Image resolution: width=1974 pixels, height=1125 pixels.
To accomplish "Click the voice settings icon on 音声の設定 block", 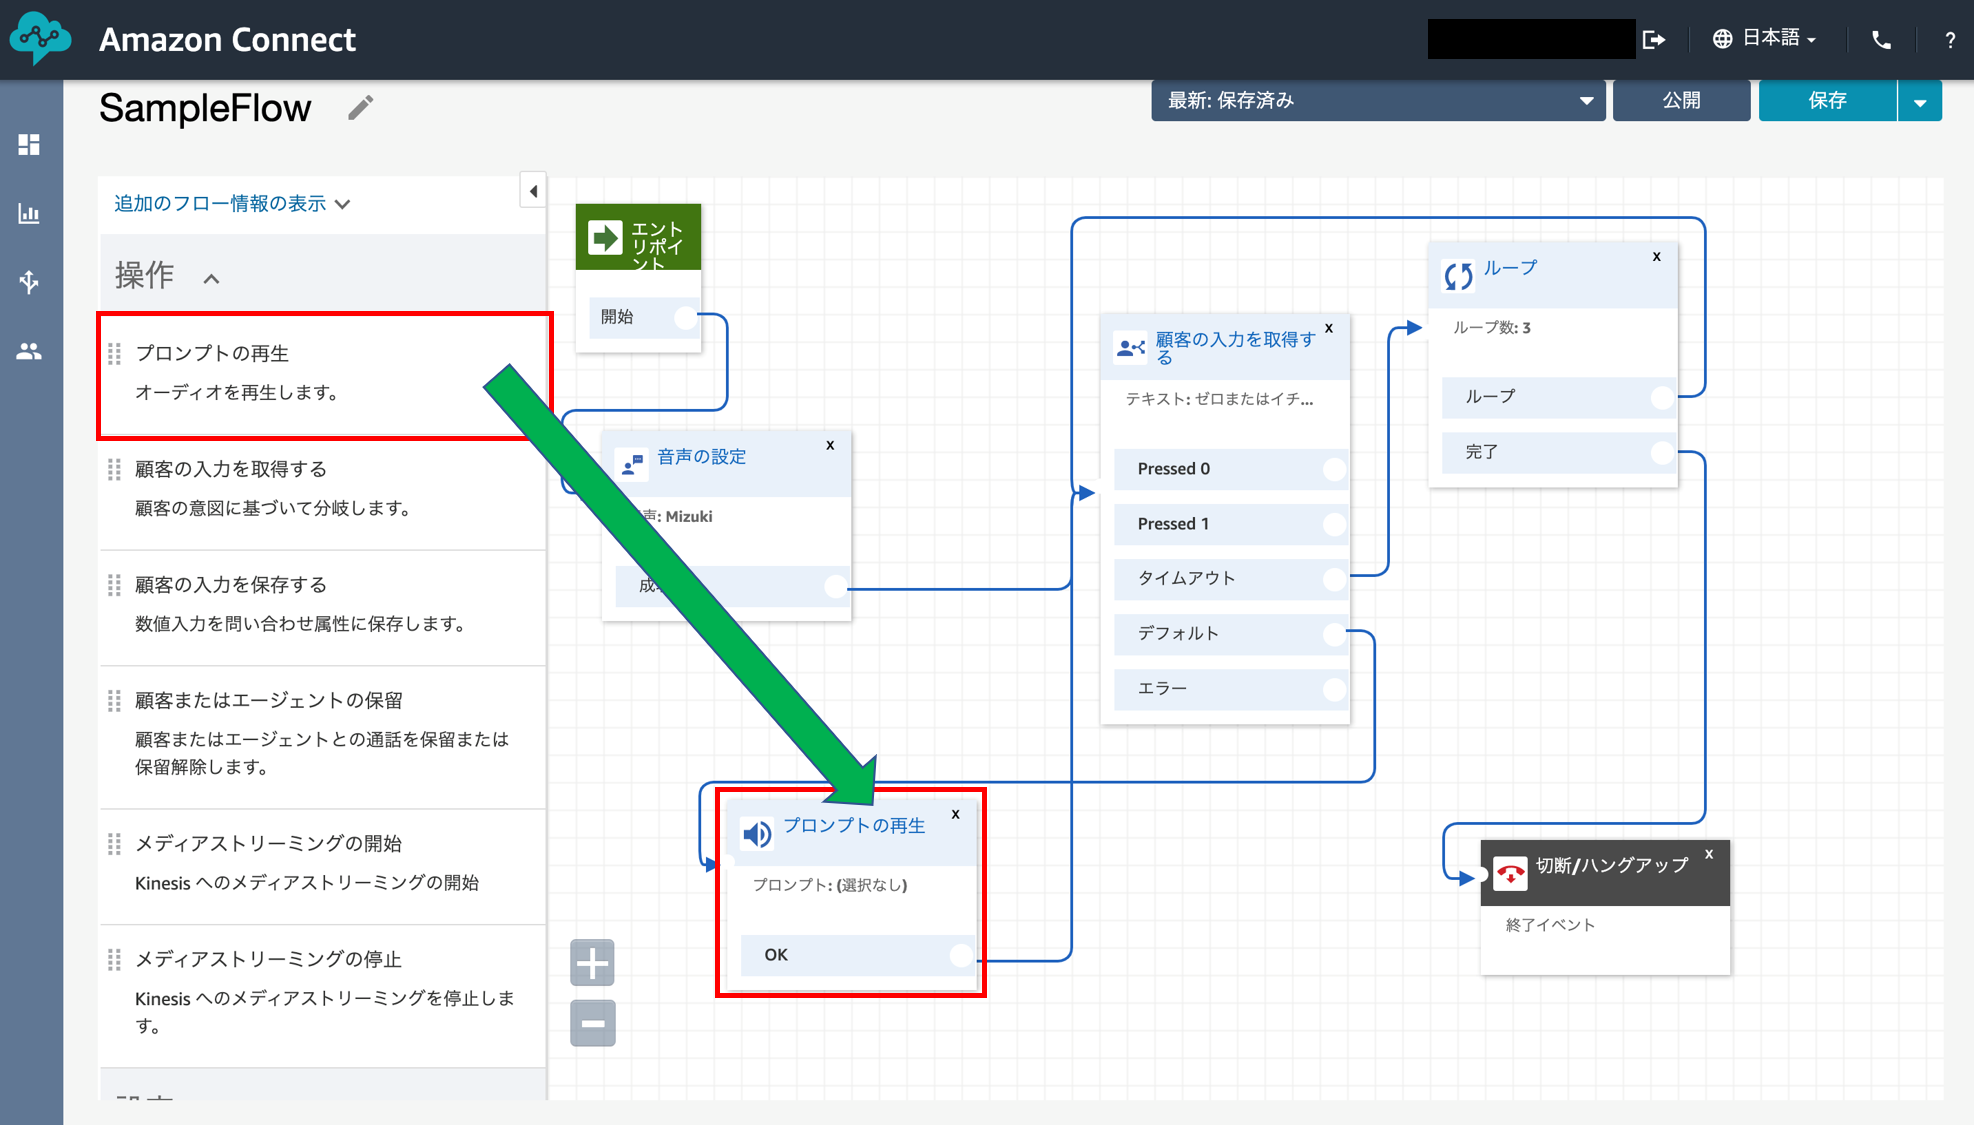I will 632,464.
